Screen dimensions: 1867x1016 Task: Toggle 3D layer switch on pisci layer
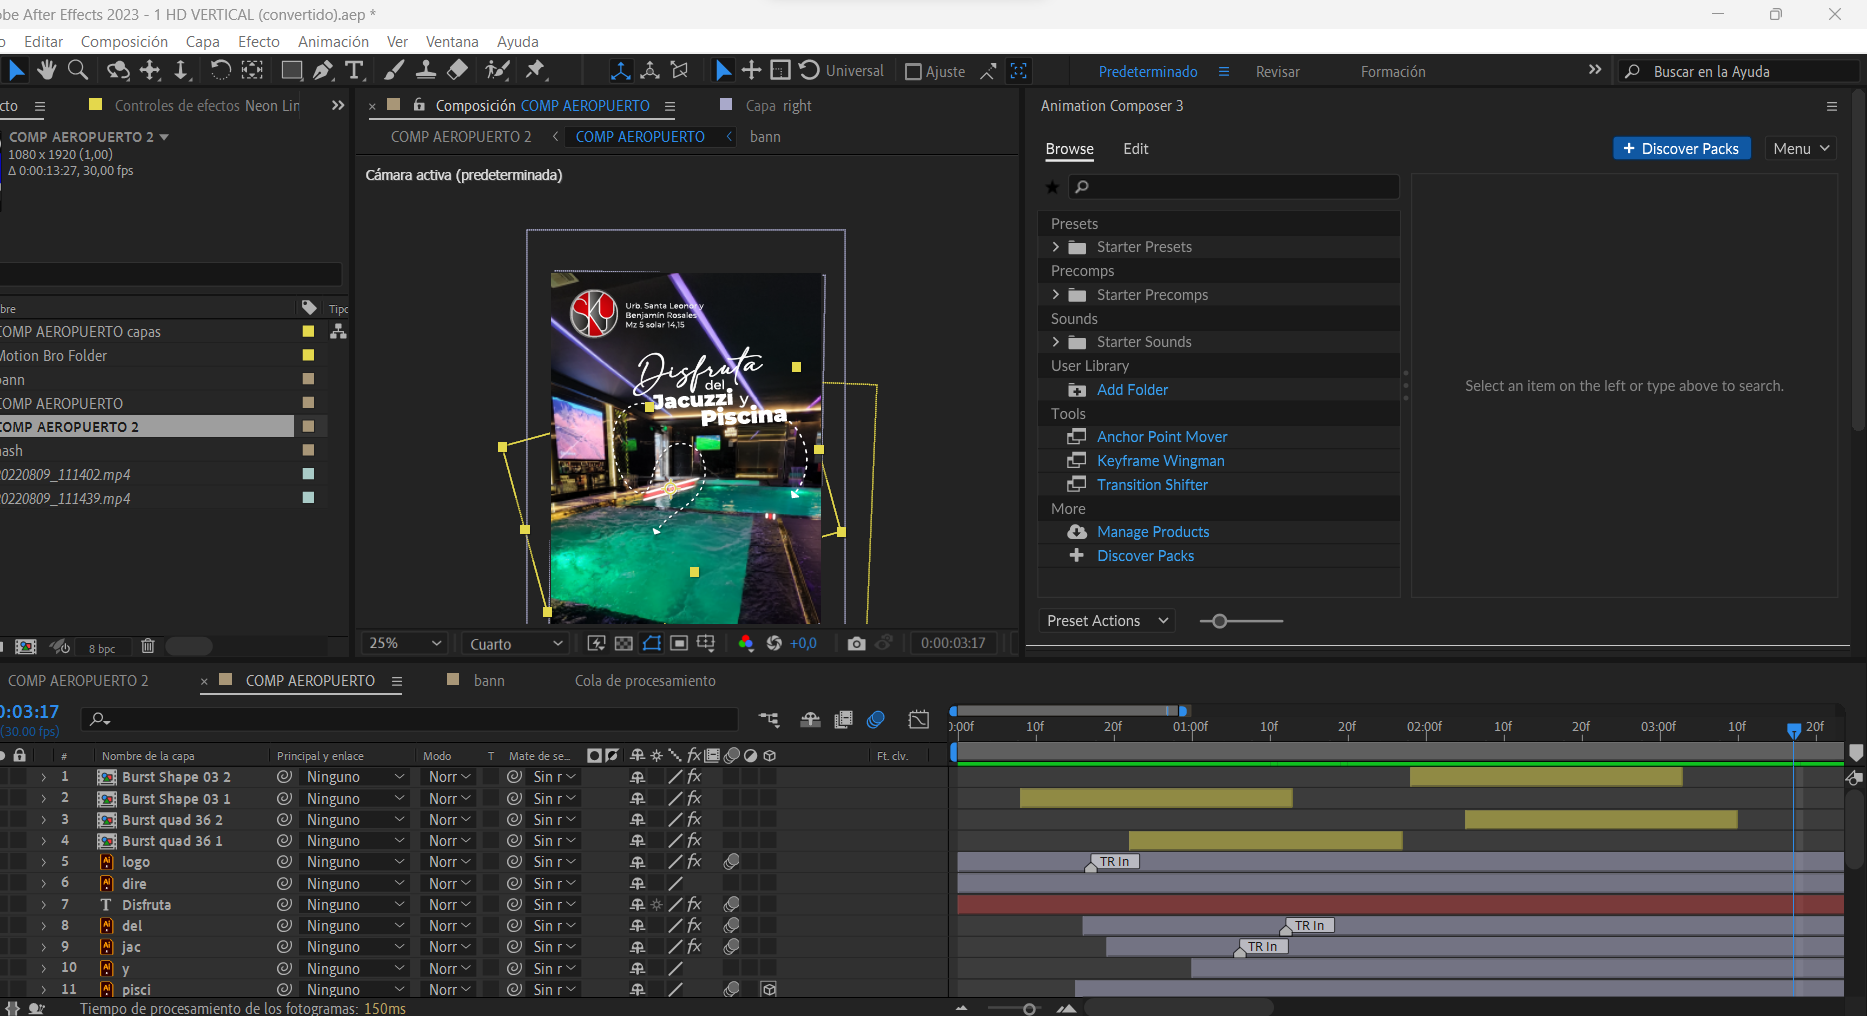coord(768,990)
